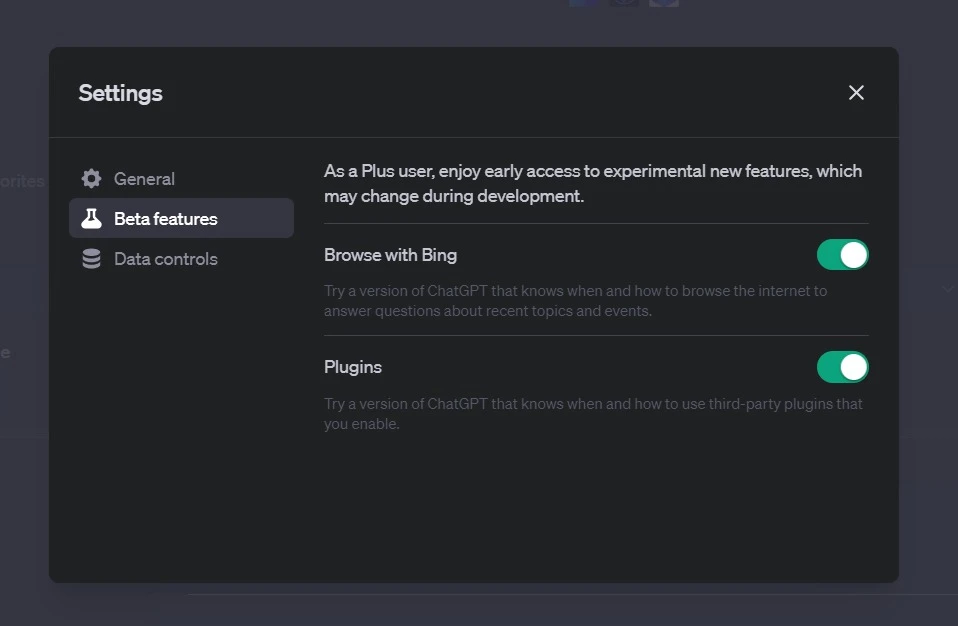Open the Data controls tab
The image size is (958, 626).
point(166,259)
